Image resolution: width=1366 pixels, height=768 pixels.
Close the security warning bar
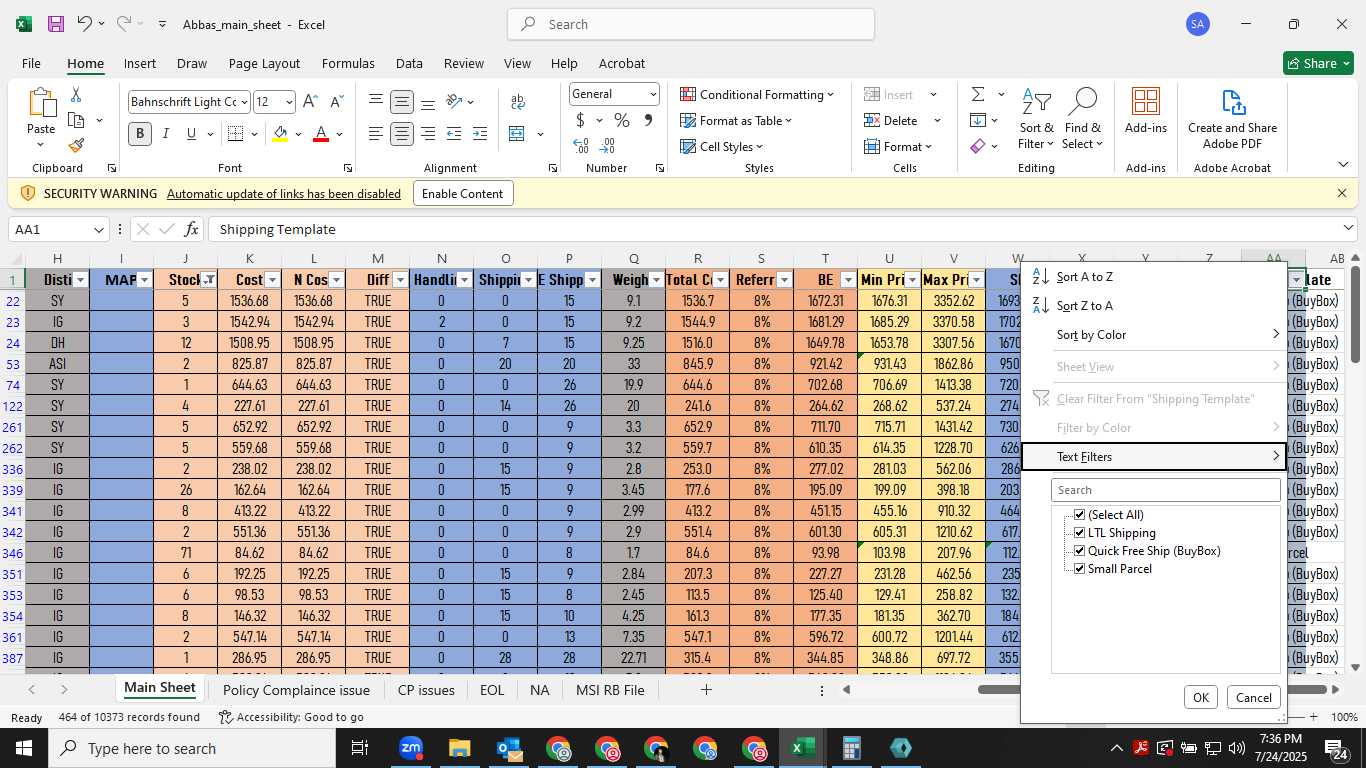[1342, 193]
